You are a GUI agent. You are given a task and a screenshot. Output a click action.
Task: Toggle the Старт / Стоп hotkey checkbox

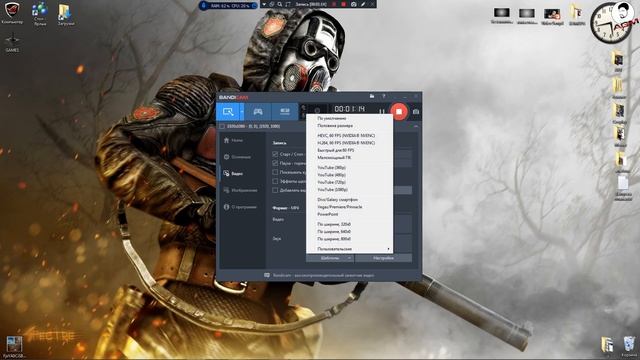(x=275, y=154)
